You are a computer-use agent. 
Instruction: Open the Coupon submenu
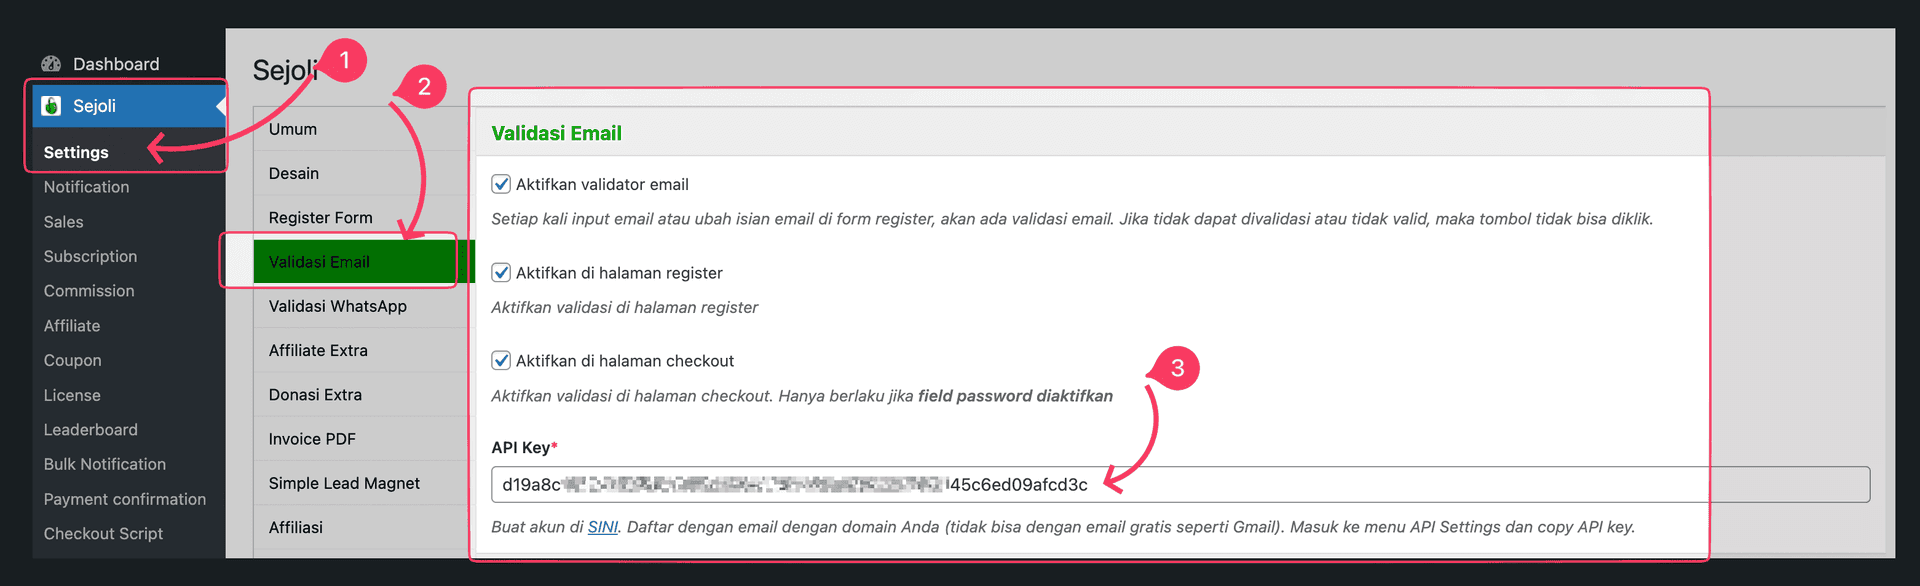click(x=72, y=360)
